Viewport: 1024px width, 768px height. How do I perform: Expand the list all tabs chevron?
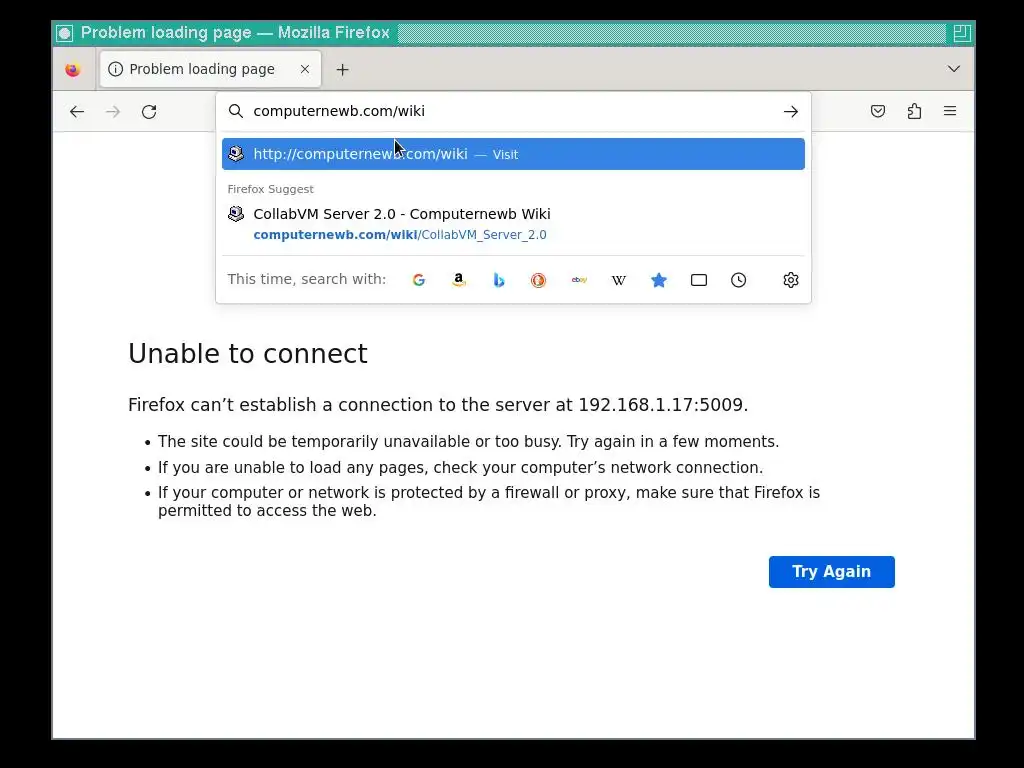point(953,69)
